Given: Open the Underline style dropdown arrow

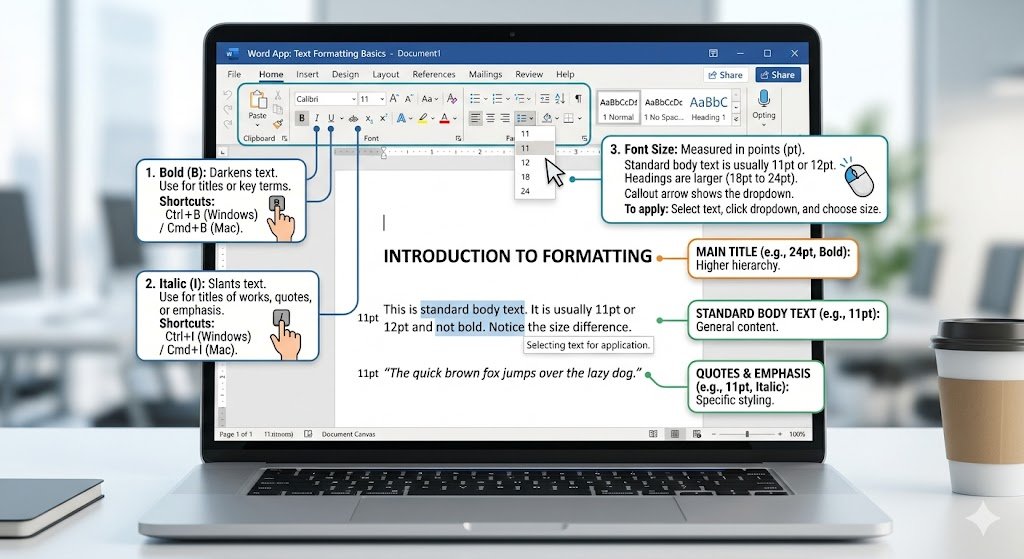Looking at the screenshot, I should click(x=341, y=119).
